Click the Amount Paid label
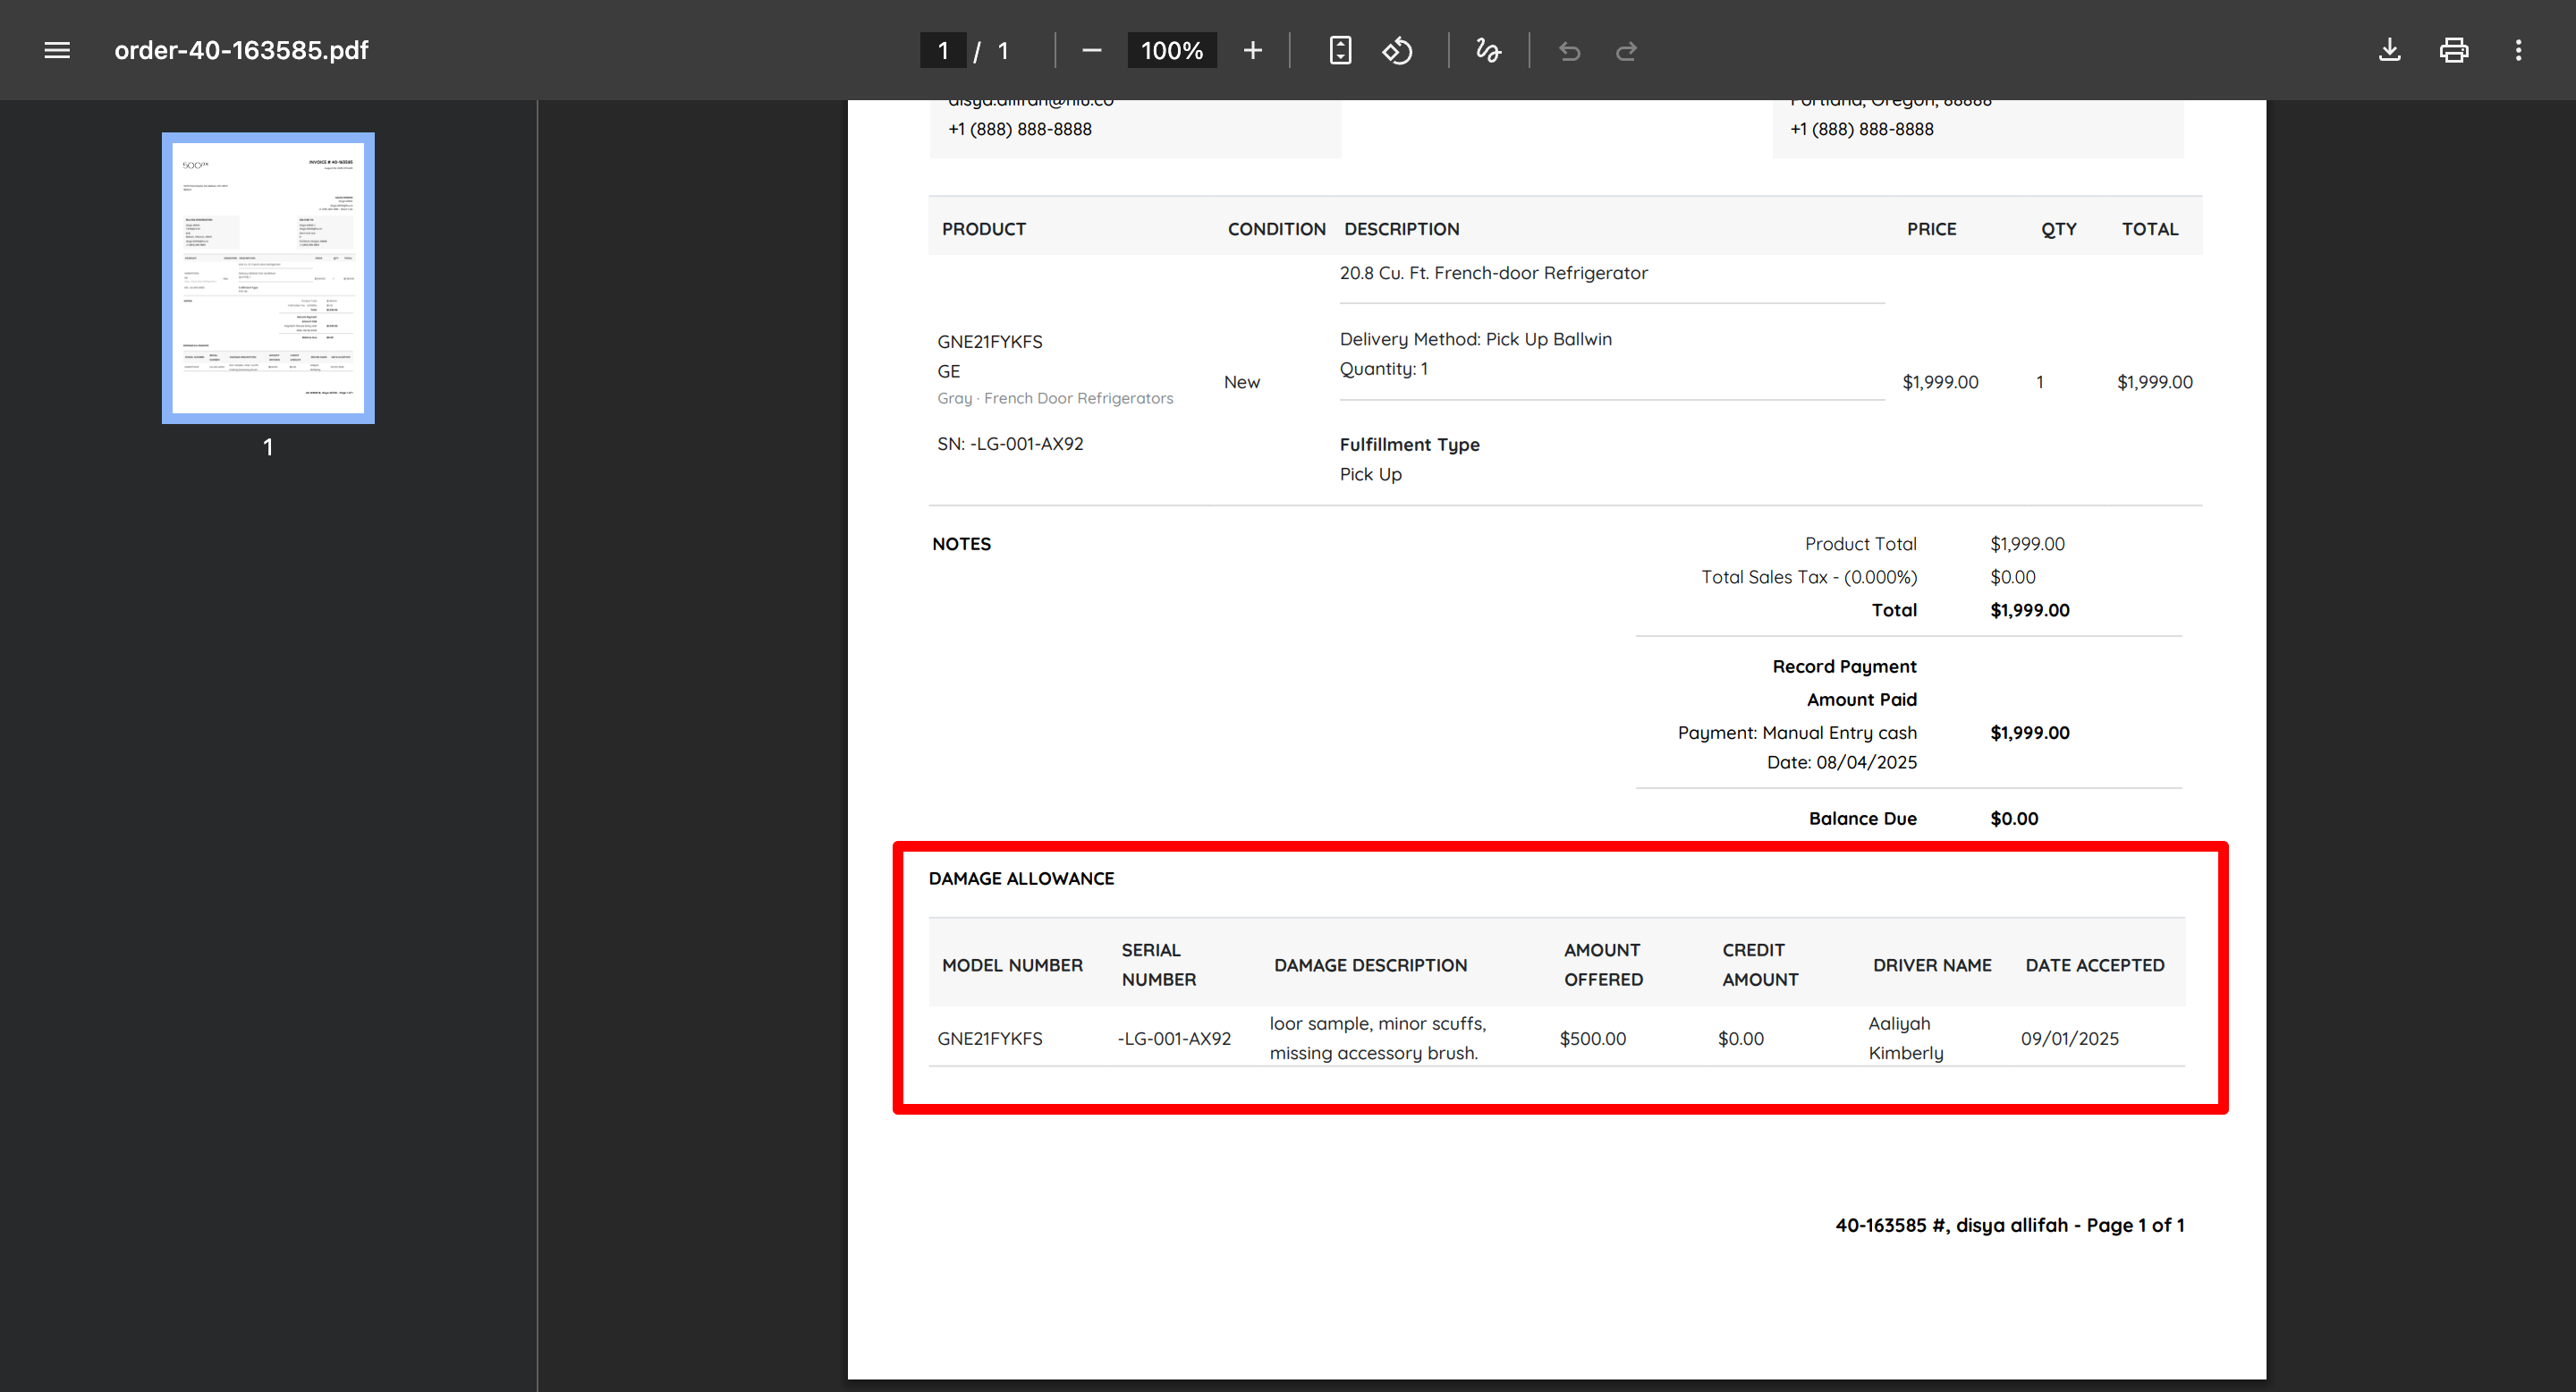 tap(1861, 699)
